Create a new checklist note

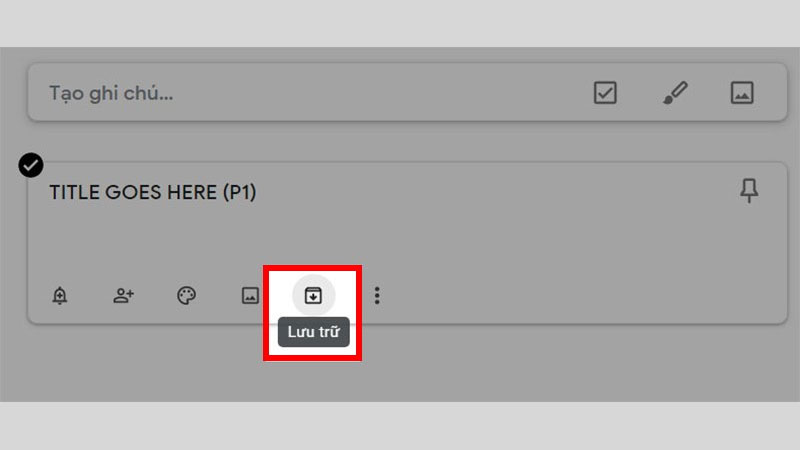(x=605, y=93)
